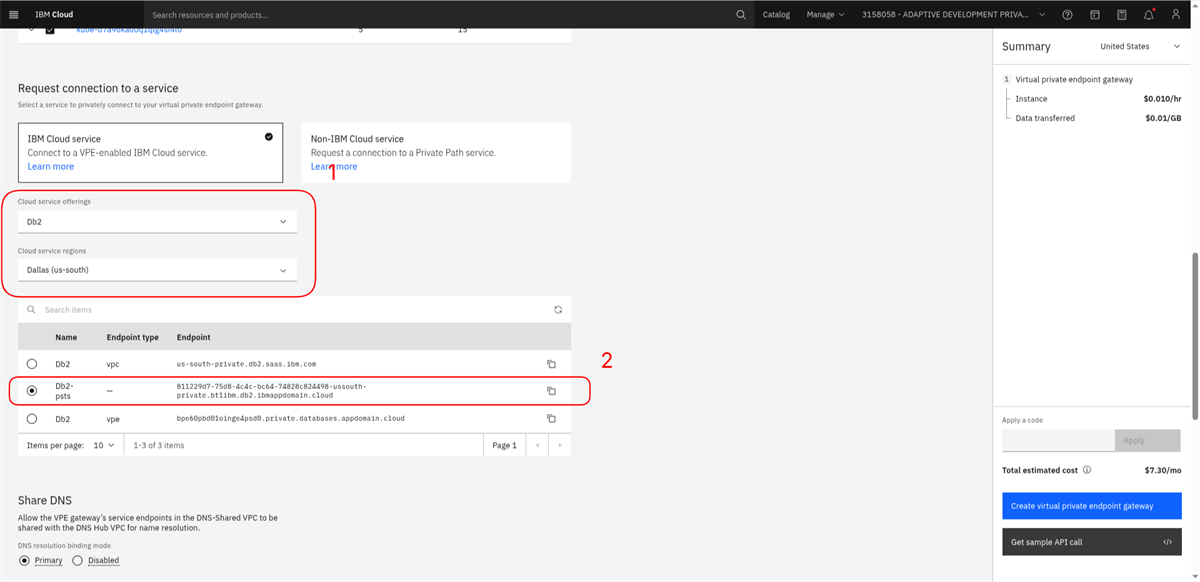
Task: Click Get sample API call button
Action: [1092, 542]
